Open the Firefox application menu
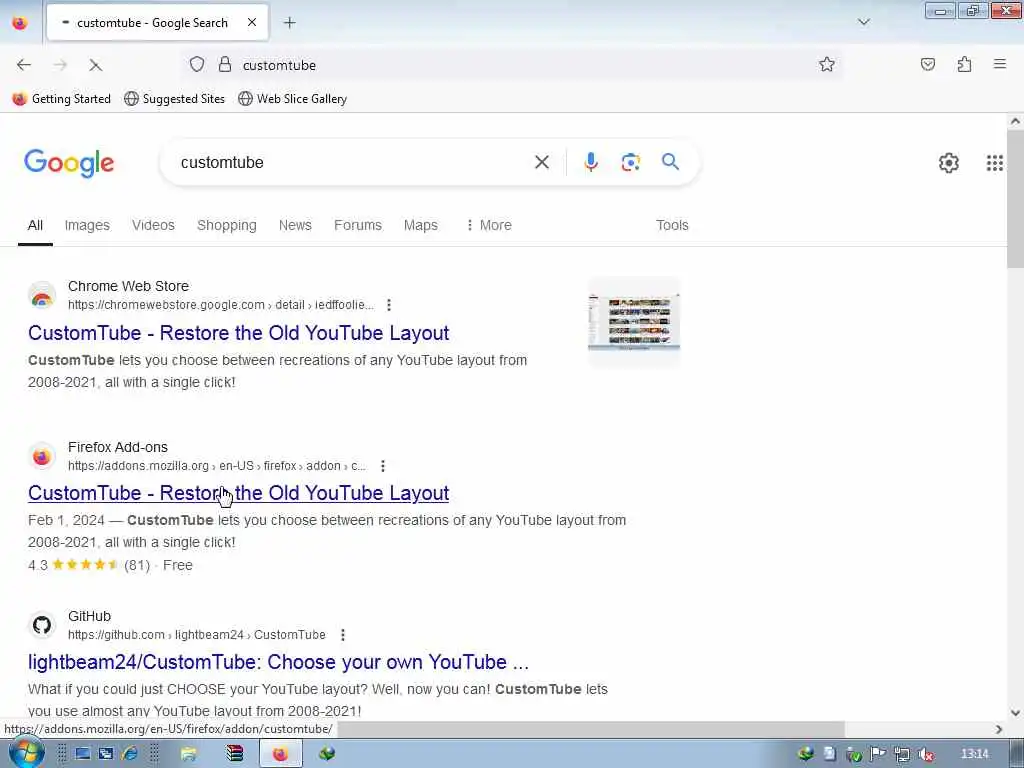Image resolution: width=1024 pixels, height=768 pixels. pos(999,64)
